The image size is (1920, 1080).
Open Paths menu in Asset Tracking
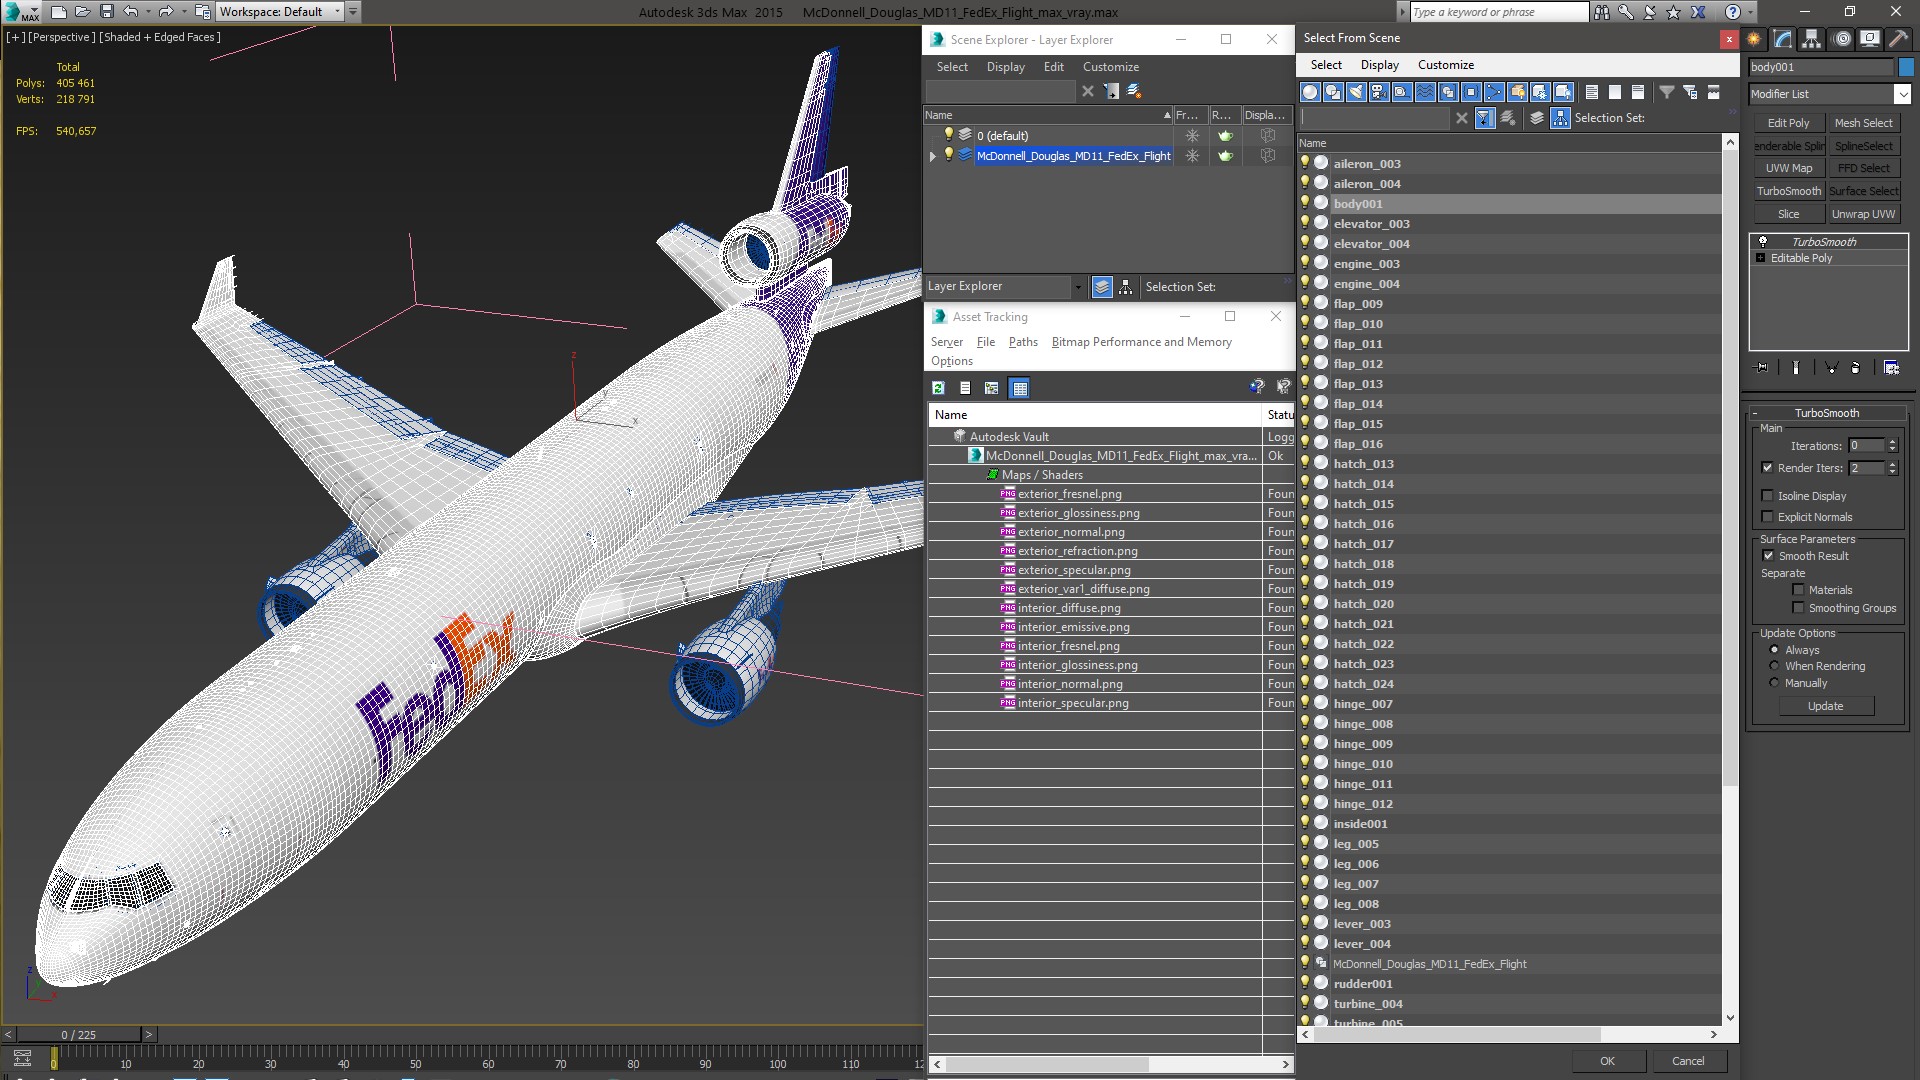point(1023,342)
